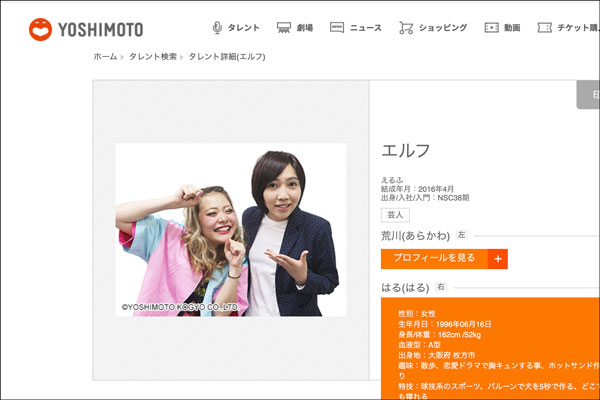600x400 pixels.
Task: Click the gray tab at top right
Action: pyautogui.click(x=590, y=95)
